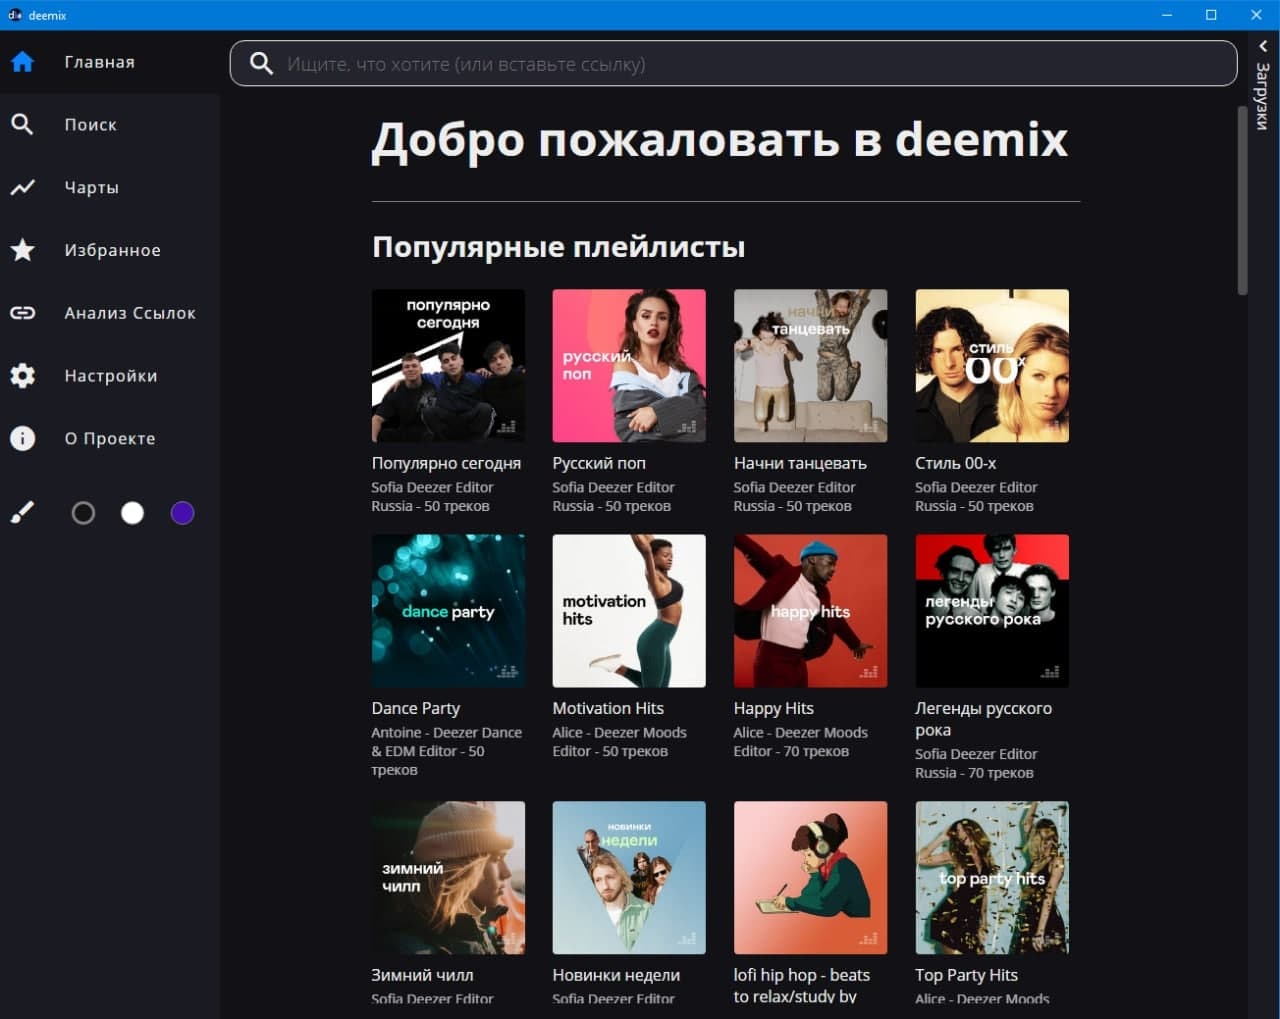The image size is (1280, 1019).
Task: Click the Зимний чилл playlist title
Action: click(422, 975)
